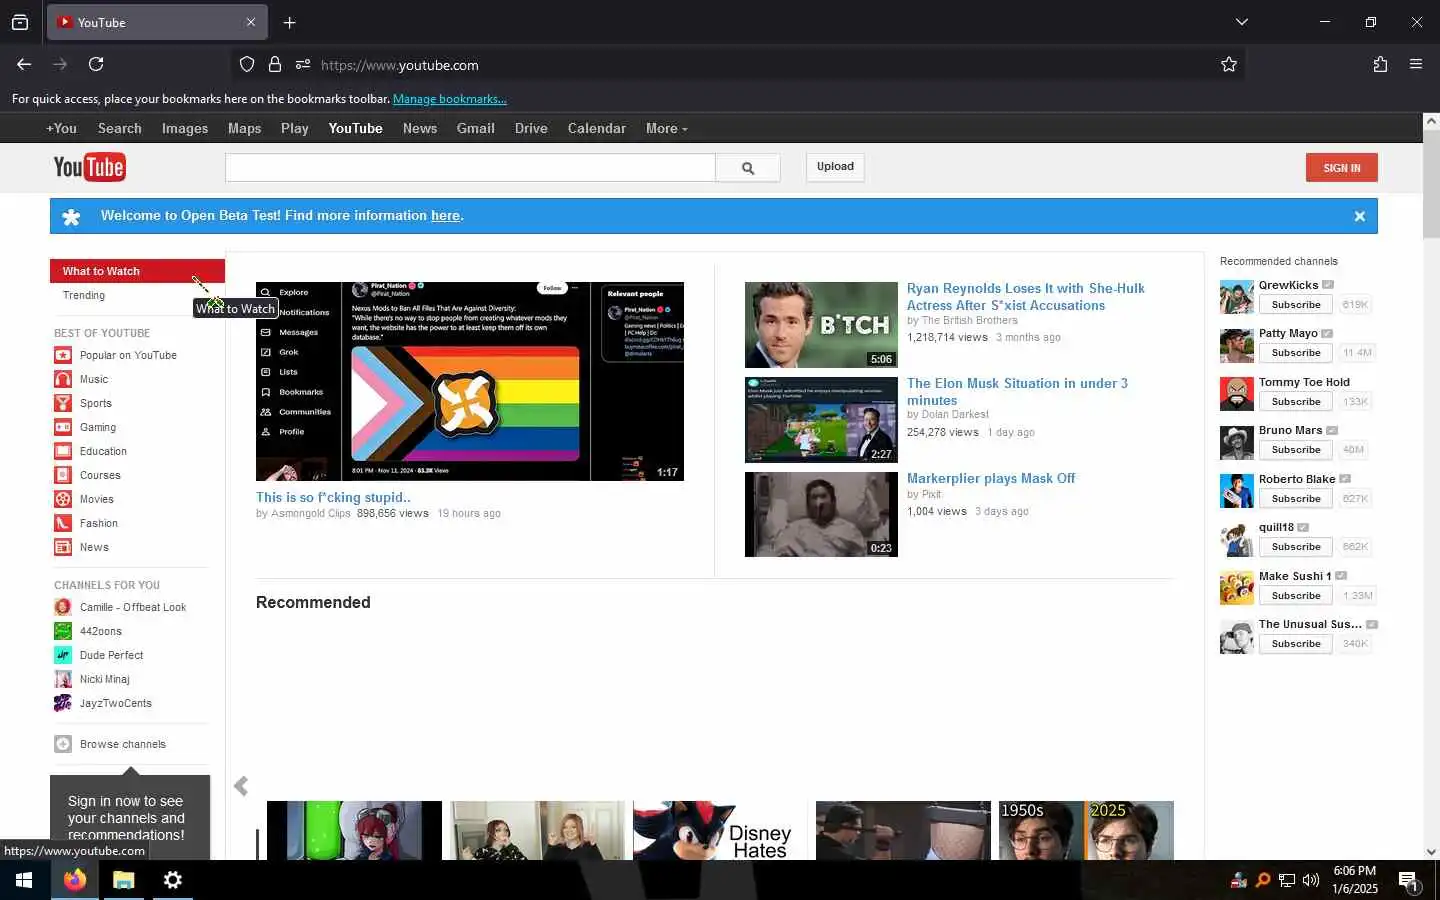This screenshot has height=900, width=1440.
Task: Open the large Asmongold Clips featured thumbnail
Action: click(x=470, y=381)
